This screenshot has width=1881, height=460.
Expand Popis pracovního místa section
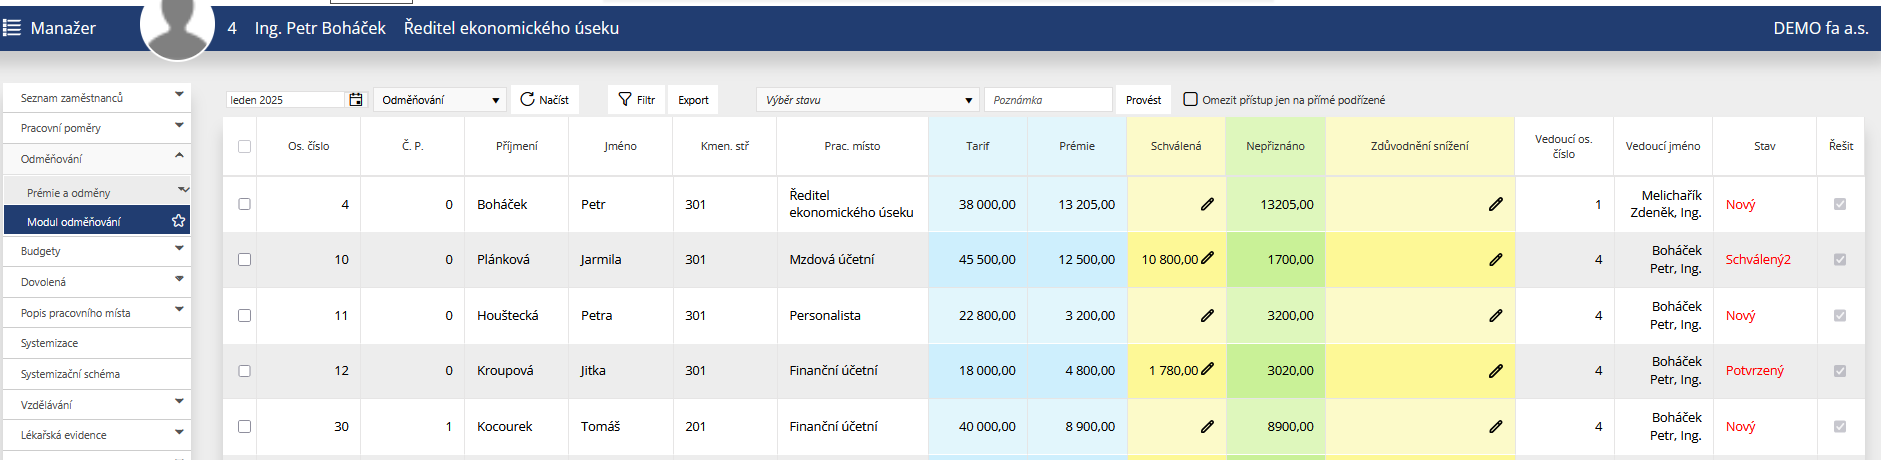pyautogui.click(x=179, y=310)
